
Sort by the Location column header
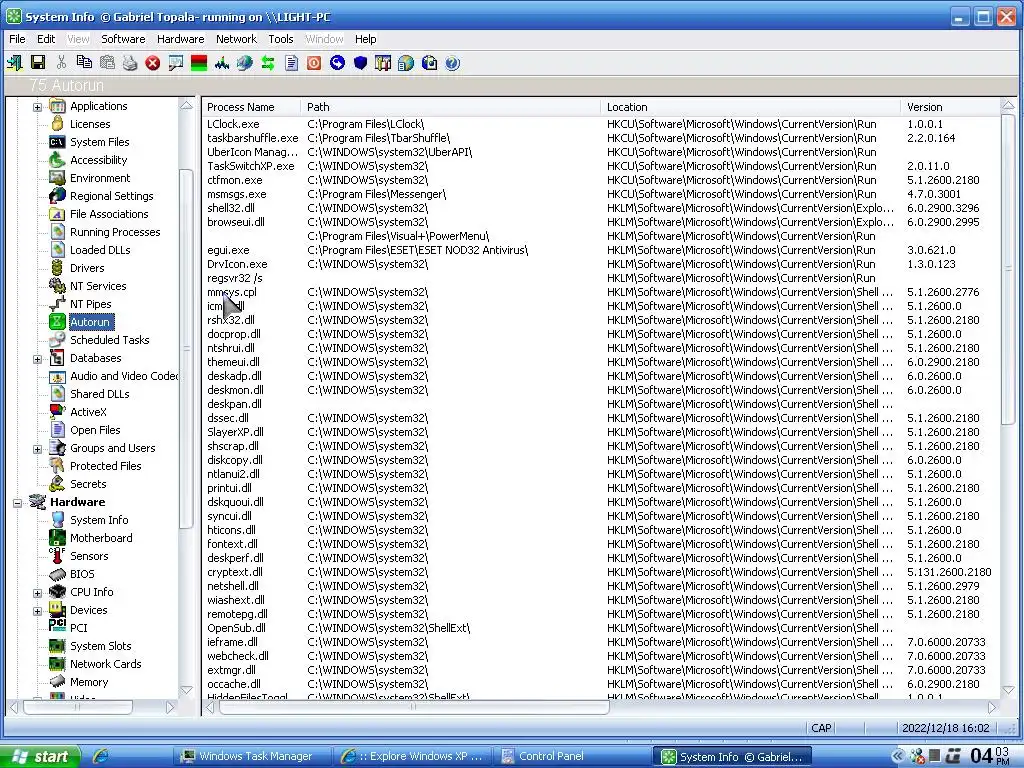pyautogui.click(x=750, y=107)
